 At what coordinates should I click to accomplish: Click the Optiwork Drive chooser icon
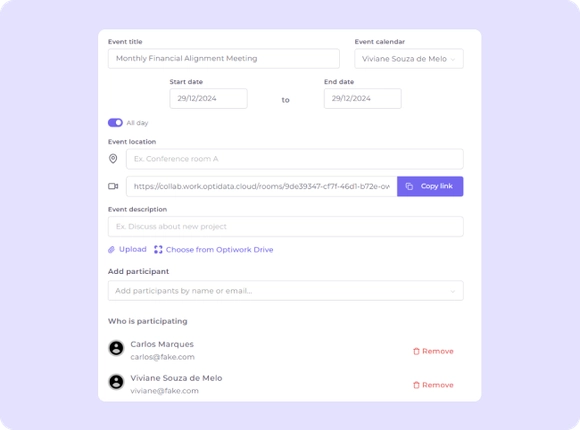158,249
